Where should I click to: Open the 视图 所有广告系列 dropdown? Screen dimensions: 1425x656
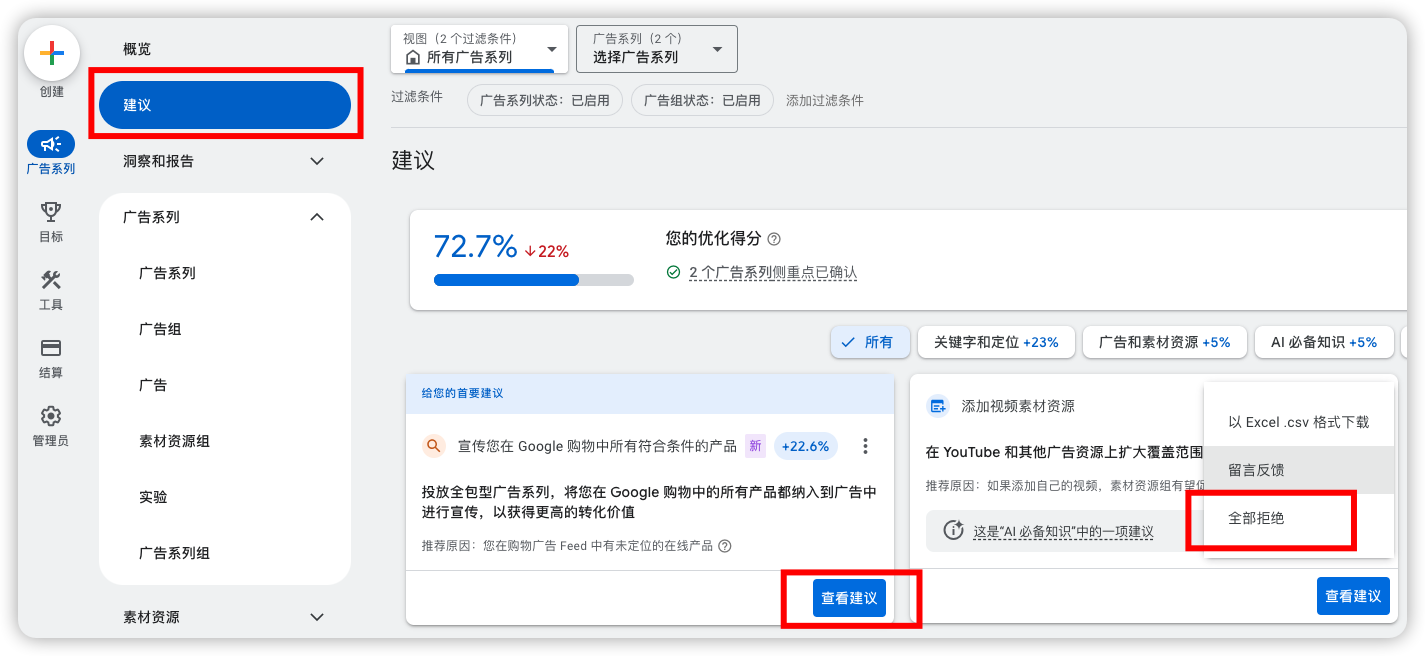(479, 50)
